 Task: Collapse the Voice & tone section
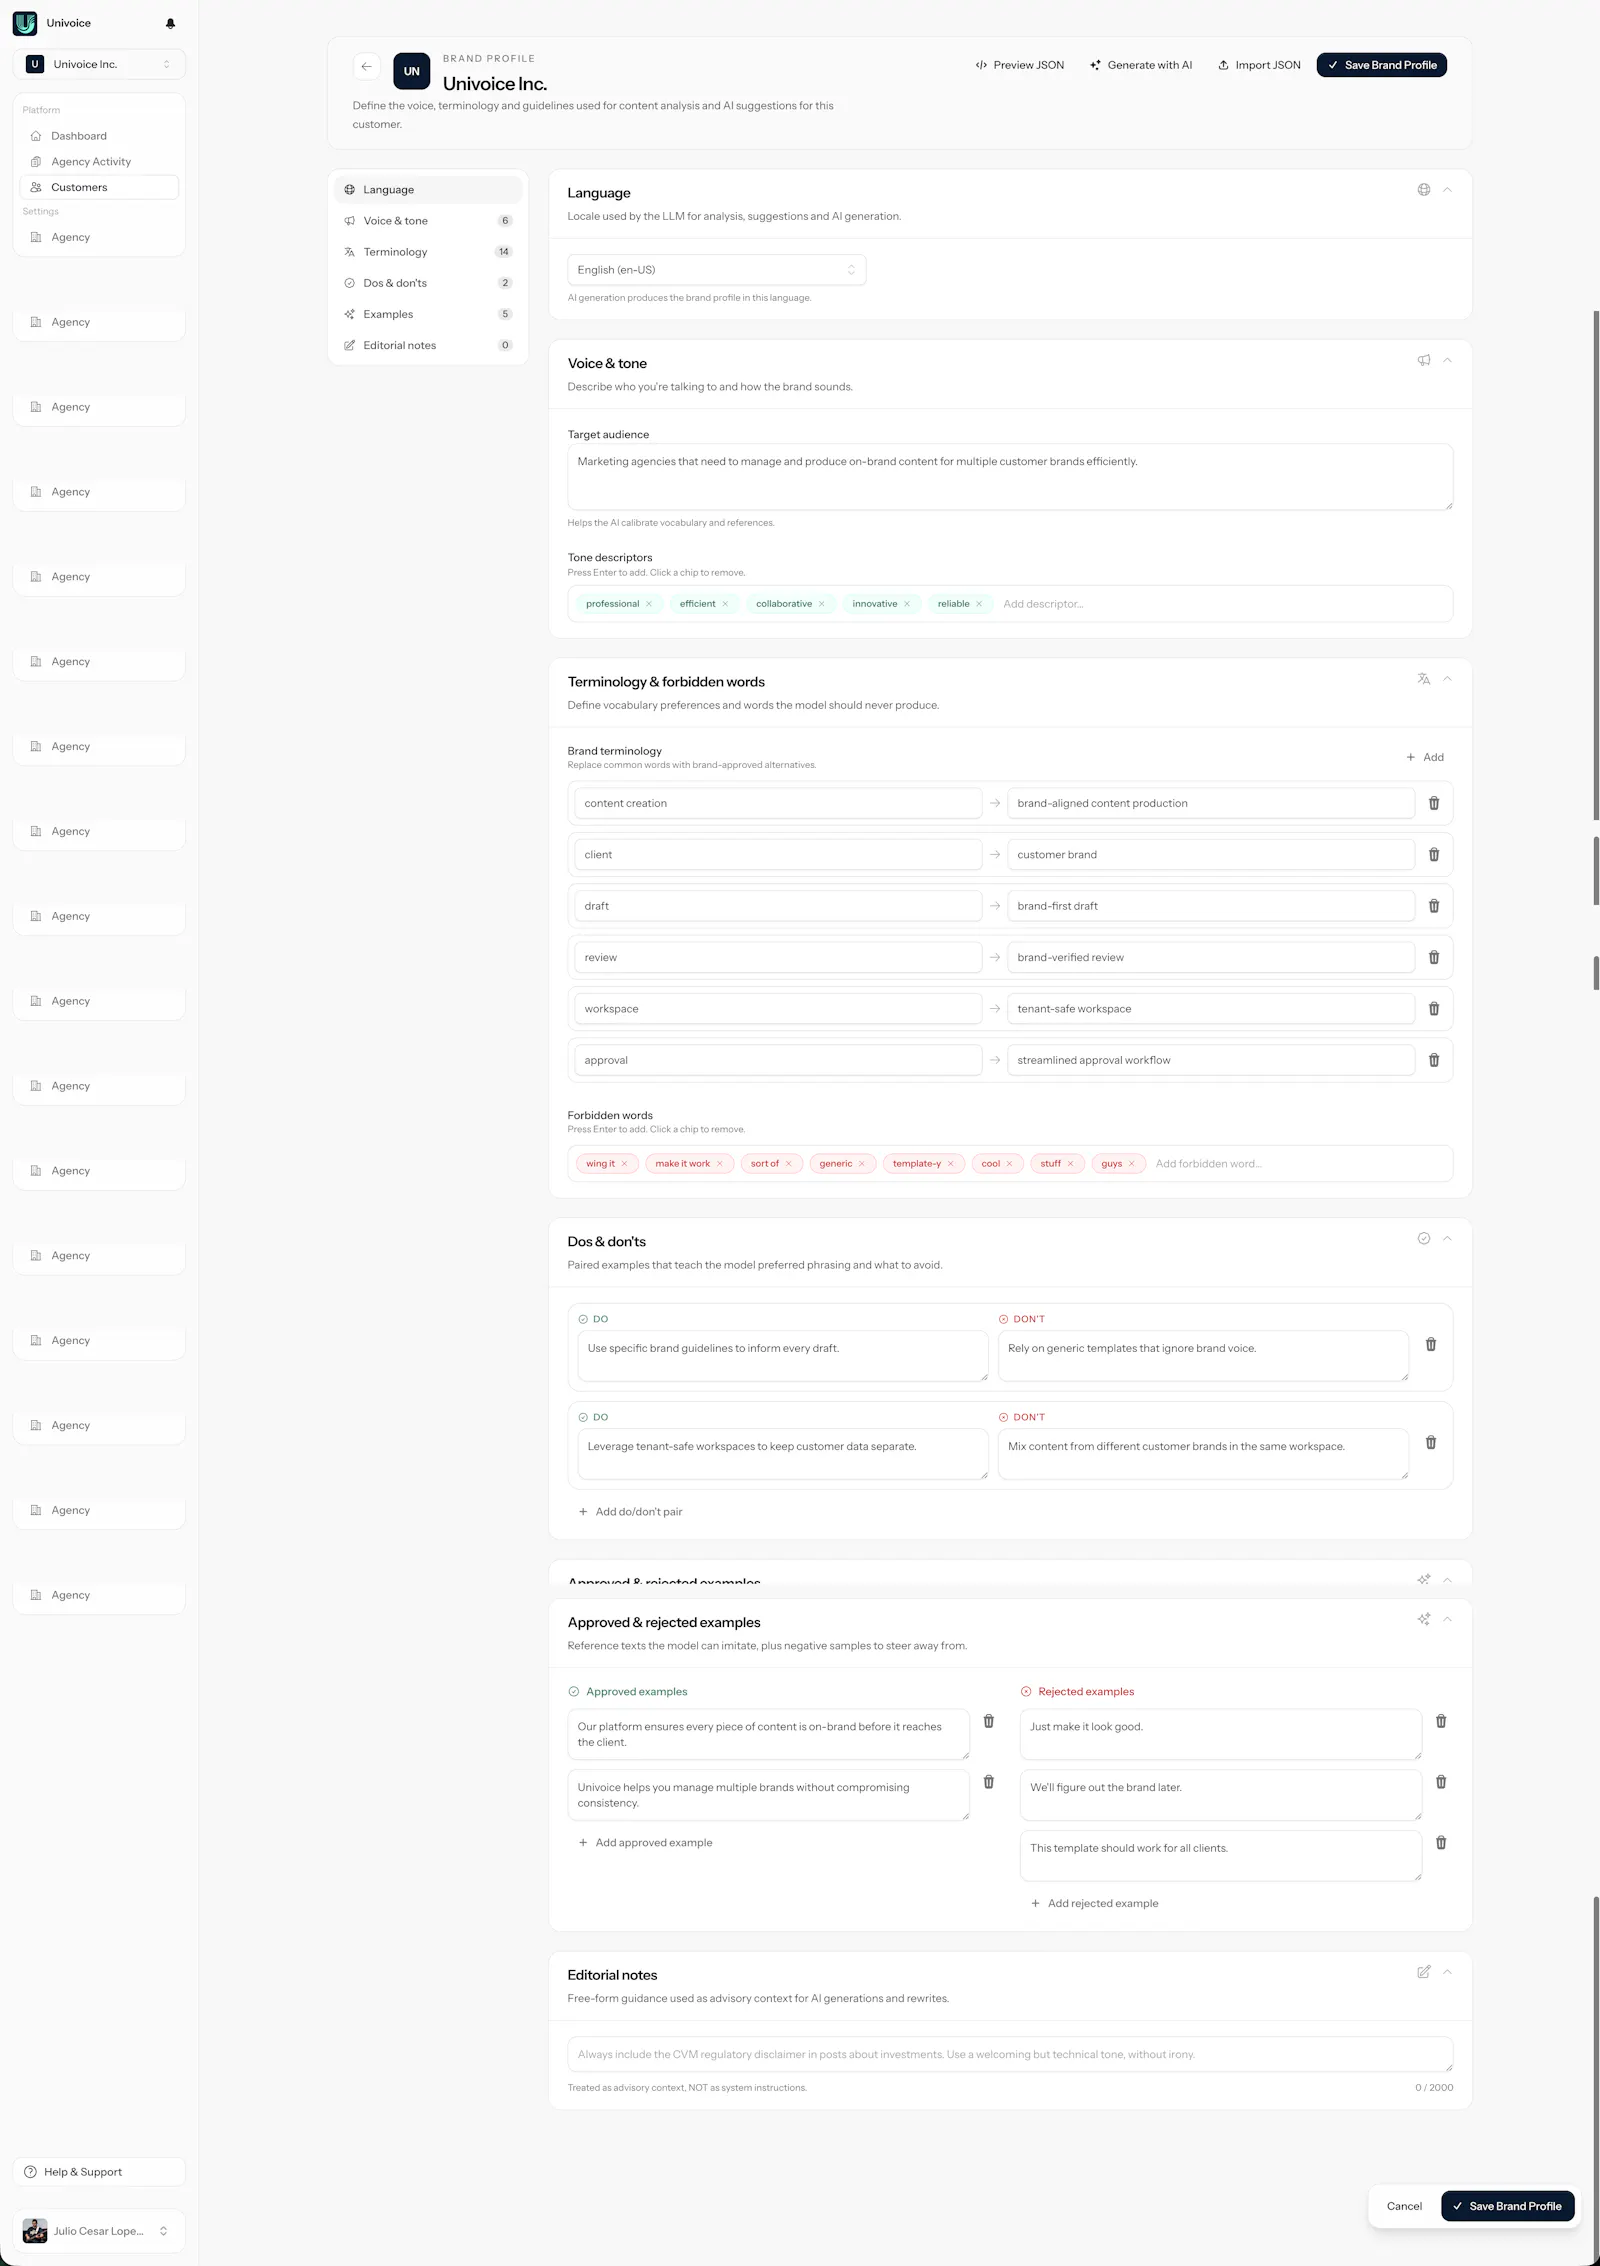tap(1447, 360)
